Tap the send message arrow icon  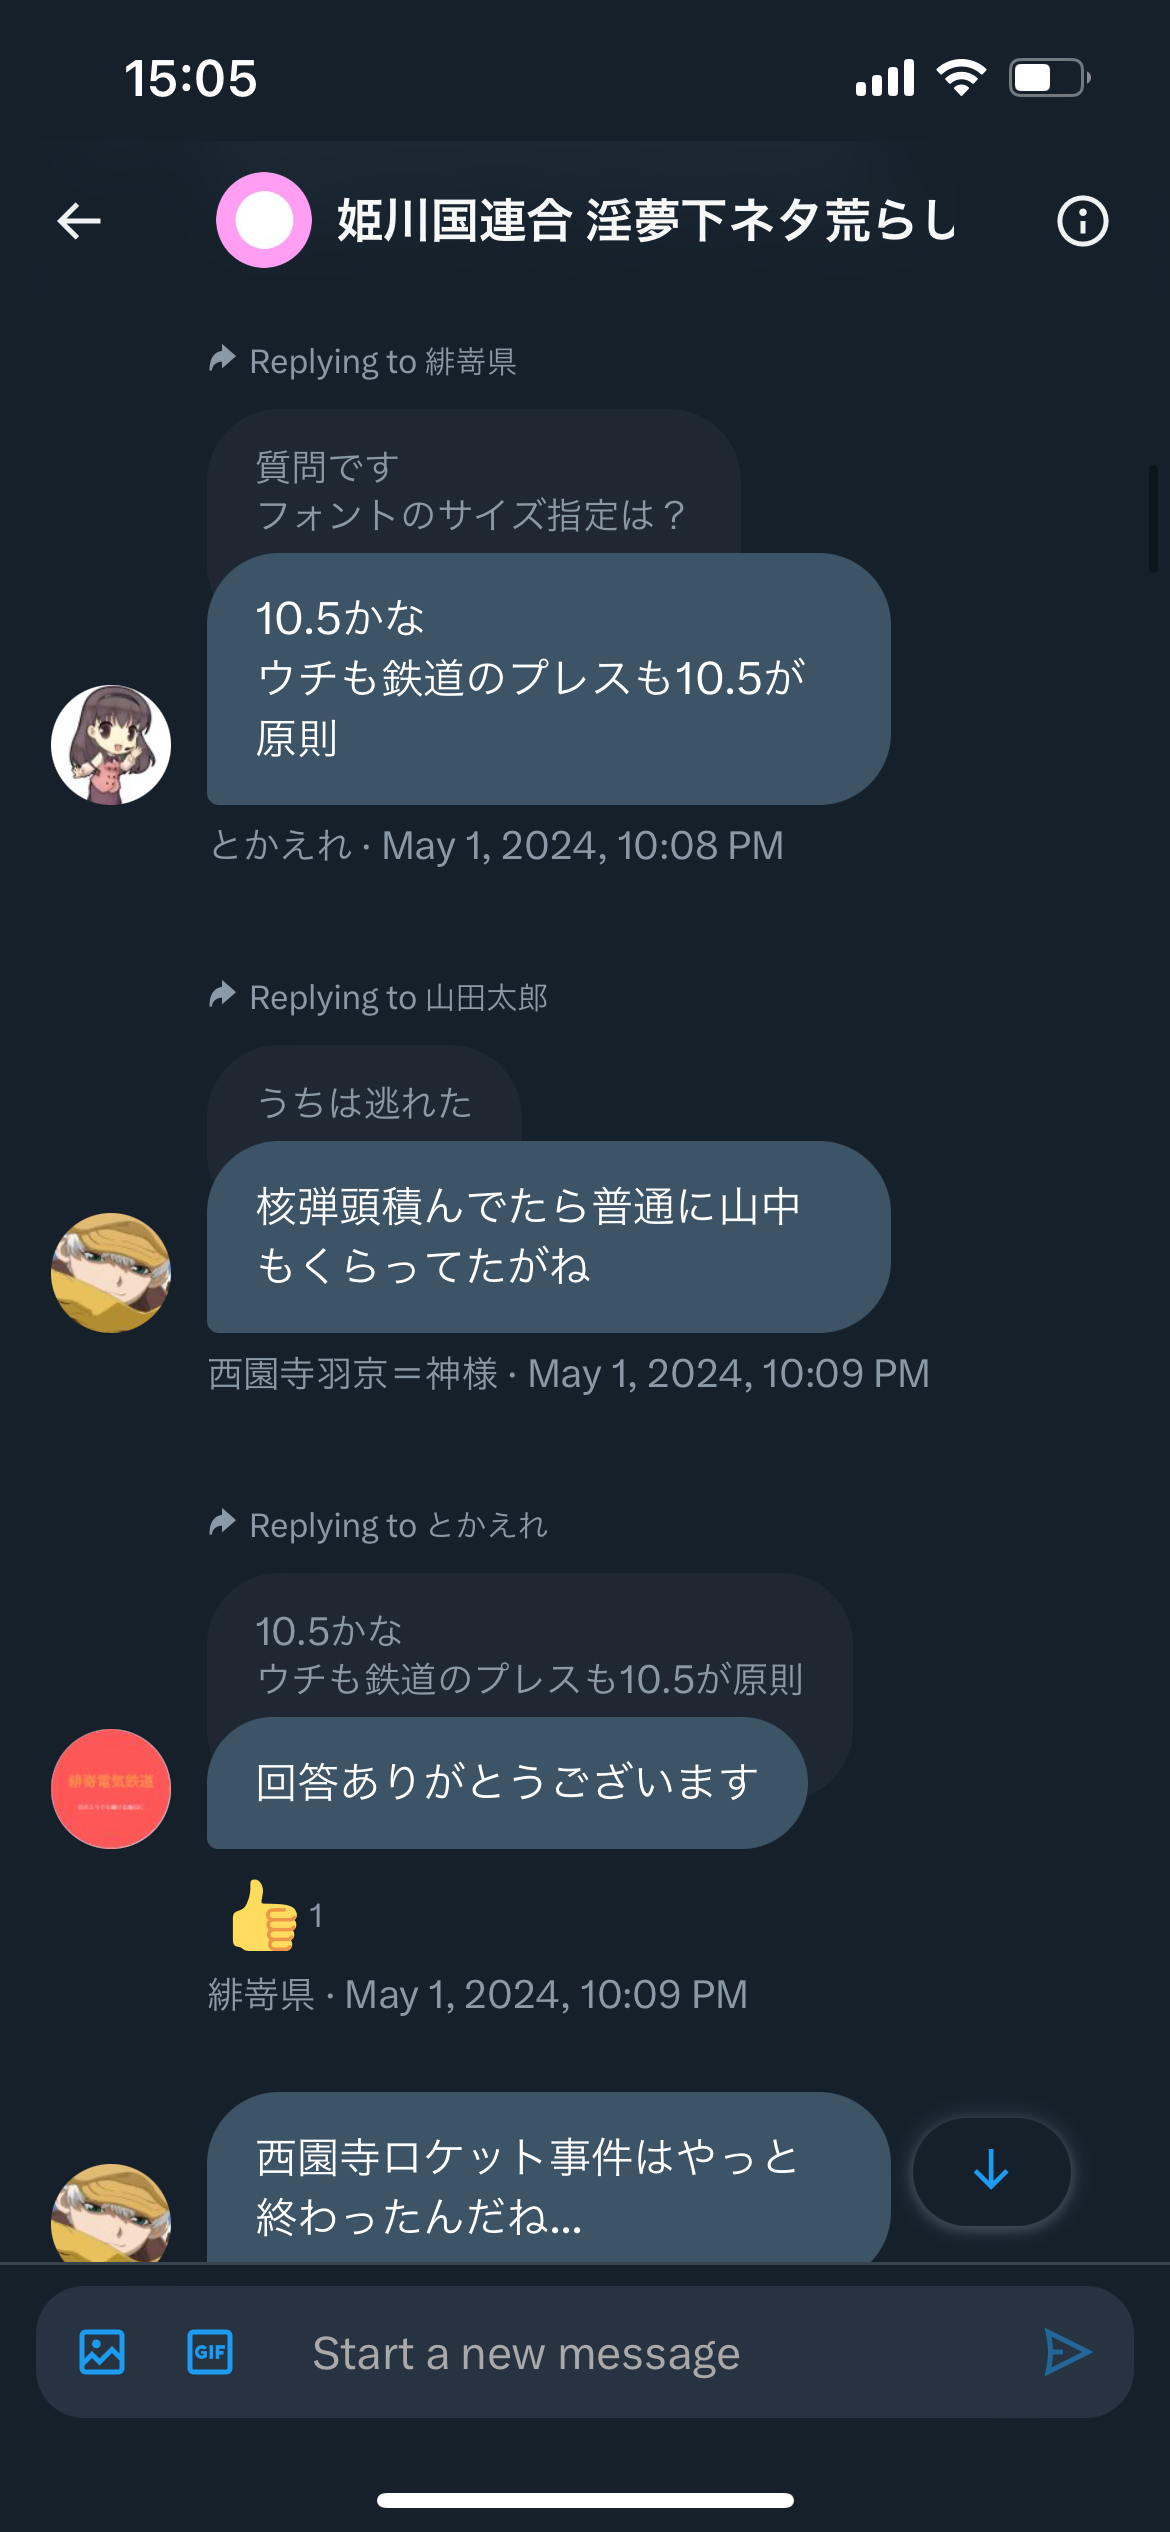coord(1067,2352)
